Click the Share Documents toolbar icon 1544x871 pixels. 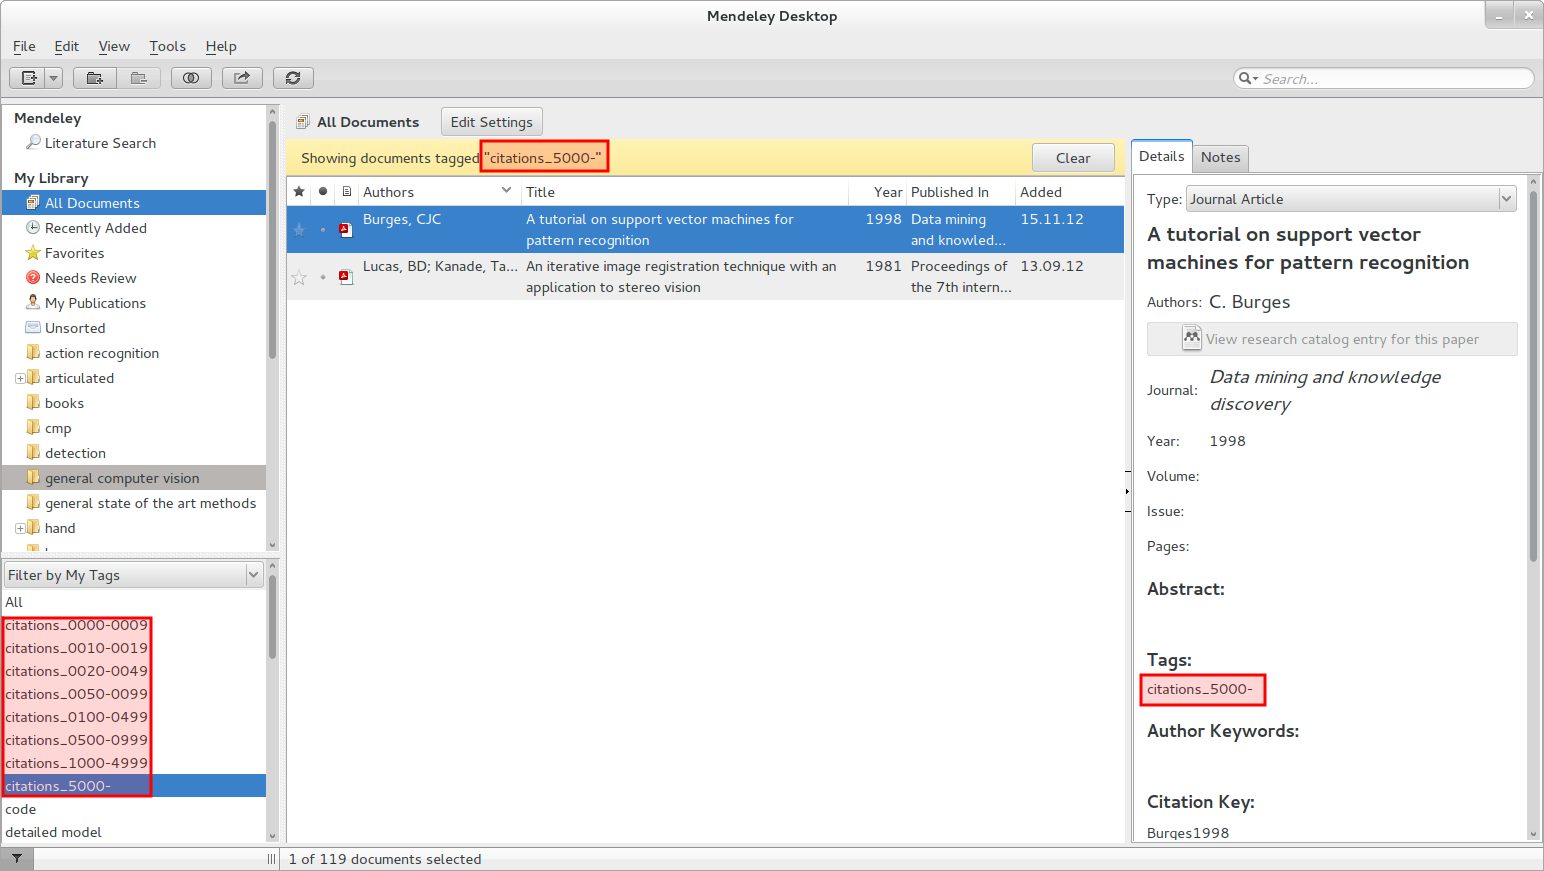tap(242, 78)
